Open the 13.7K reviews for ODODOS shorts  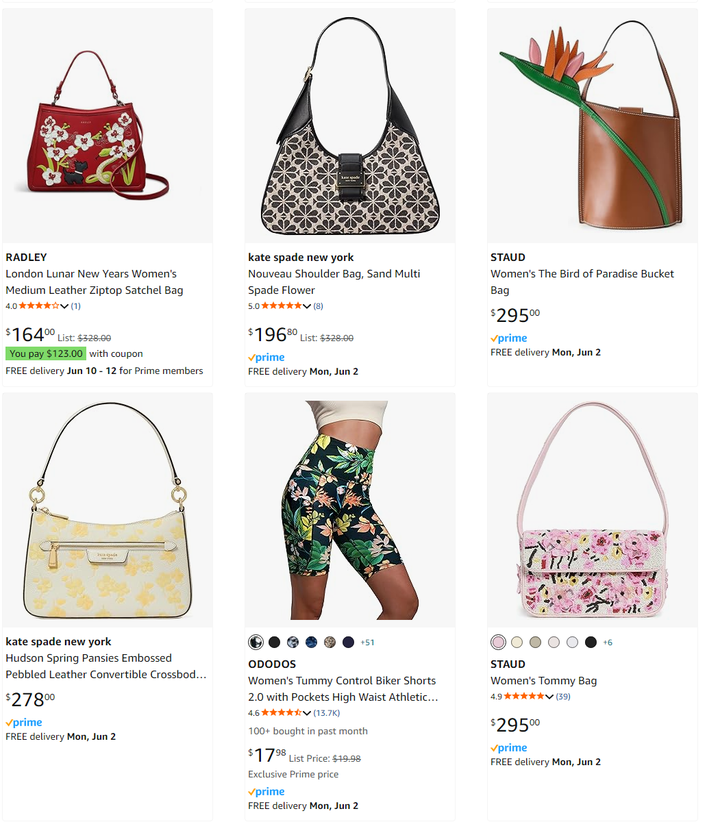click(x=327, y=713)
